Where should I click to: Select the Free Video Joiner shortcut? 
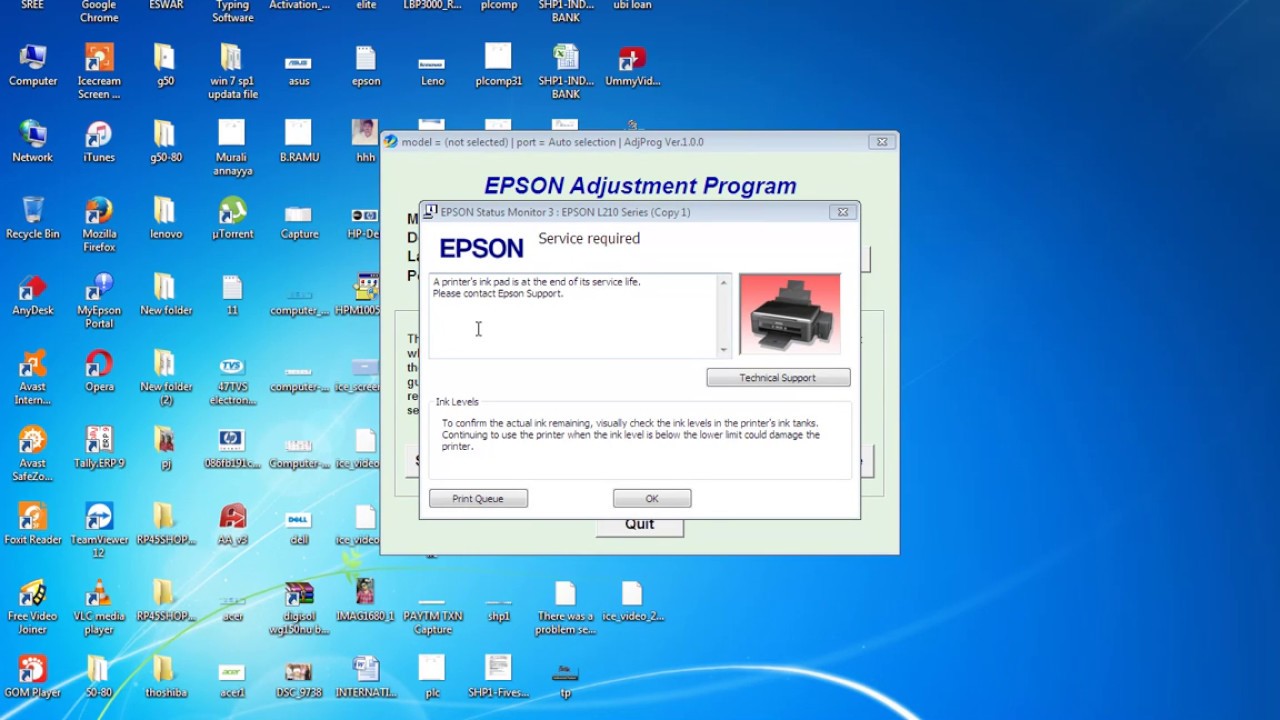pos(33,607)
